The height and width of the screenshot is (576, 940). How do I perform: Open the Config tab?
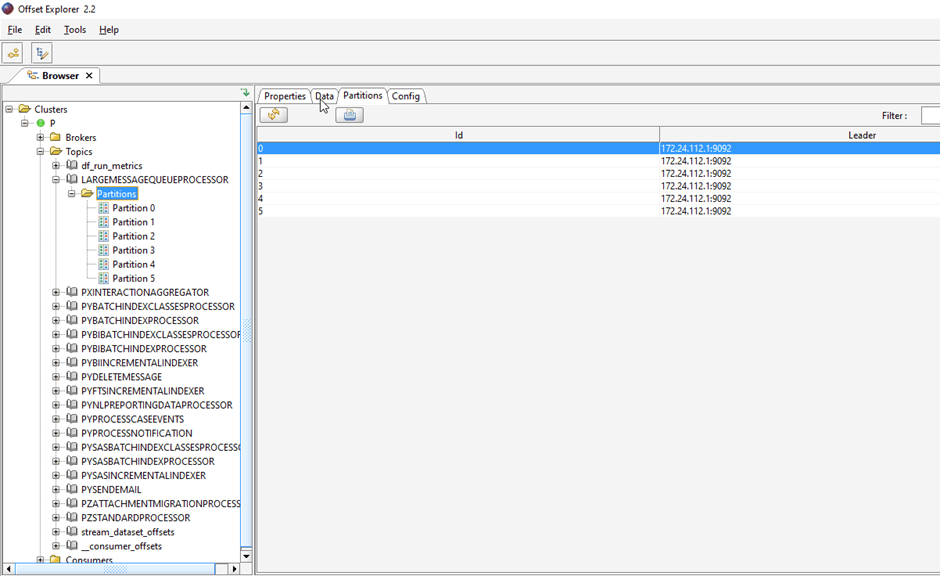click(x=405, y=96)
